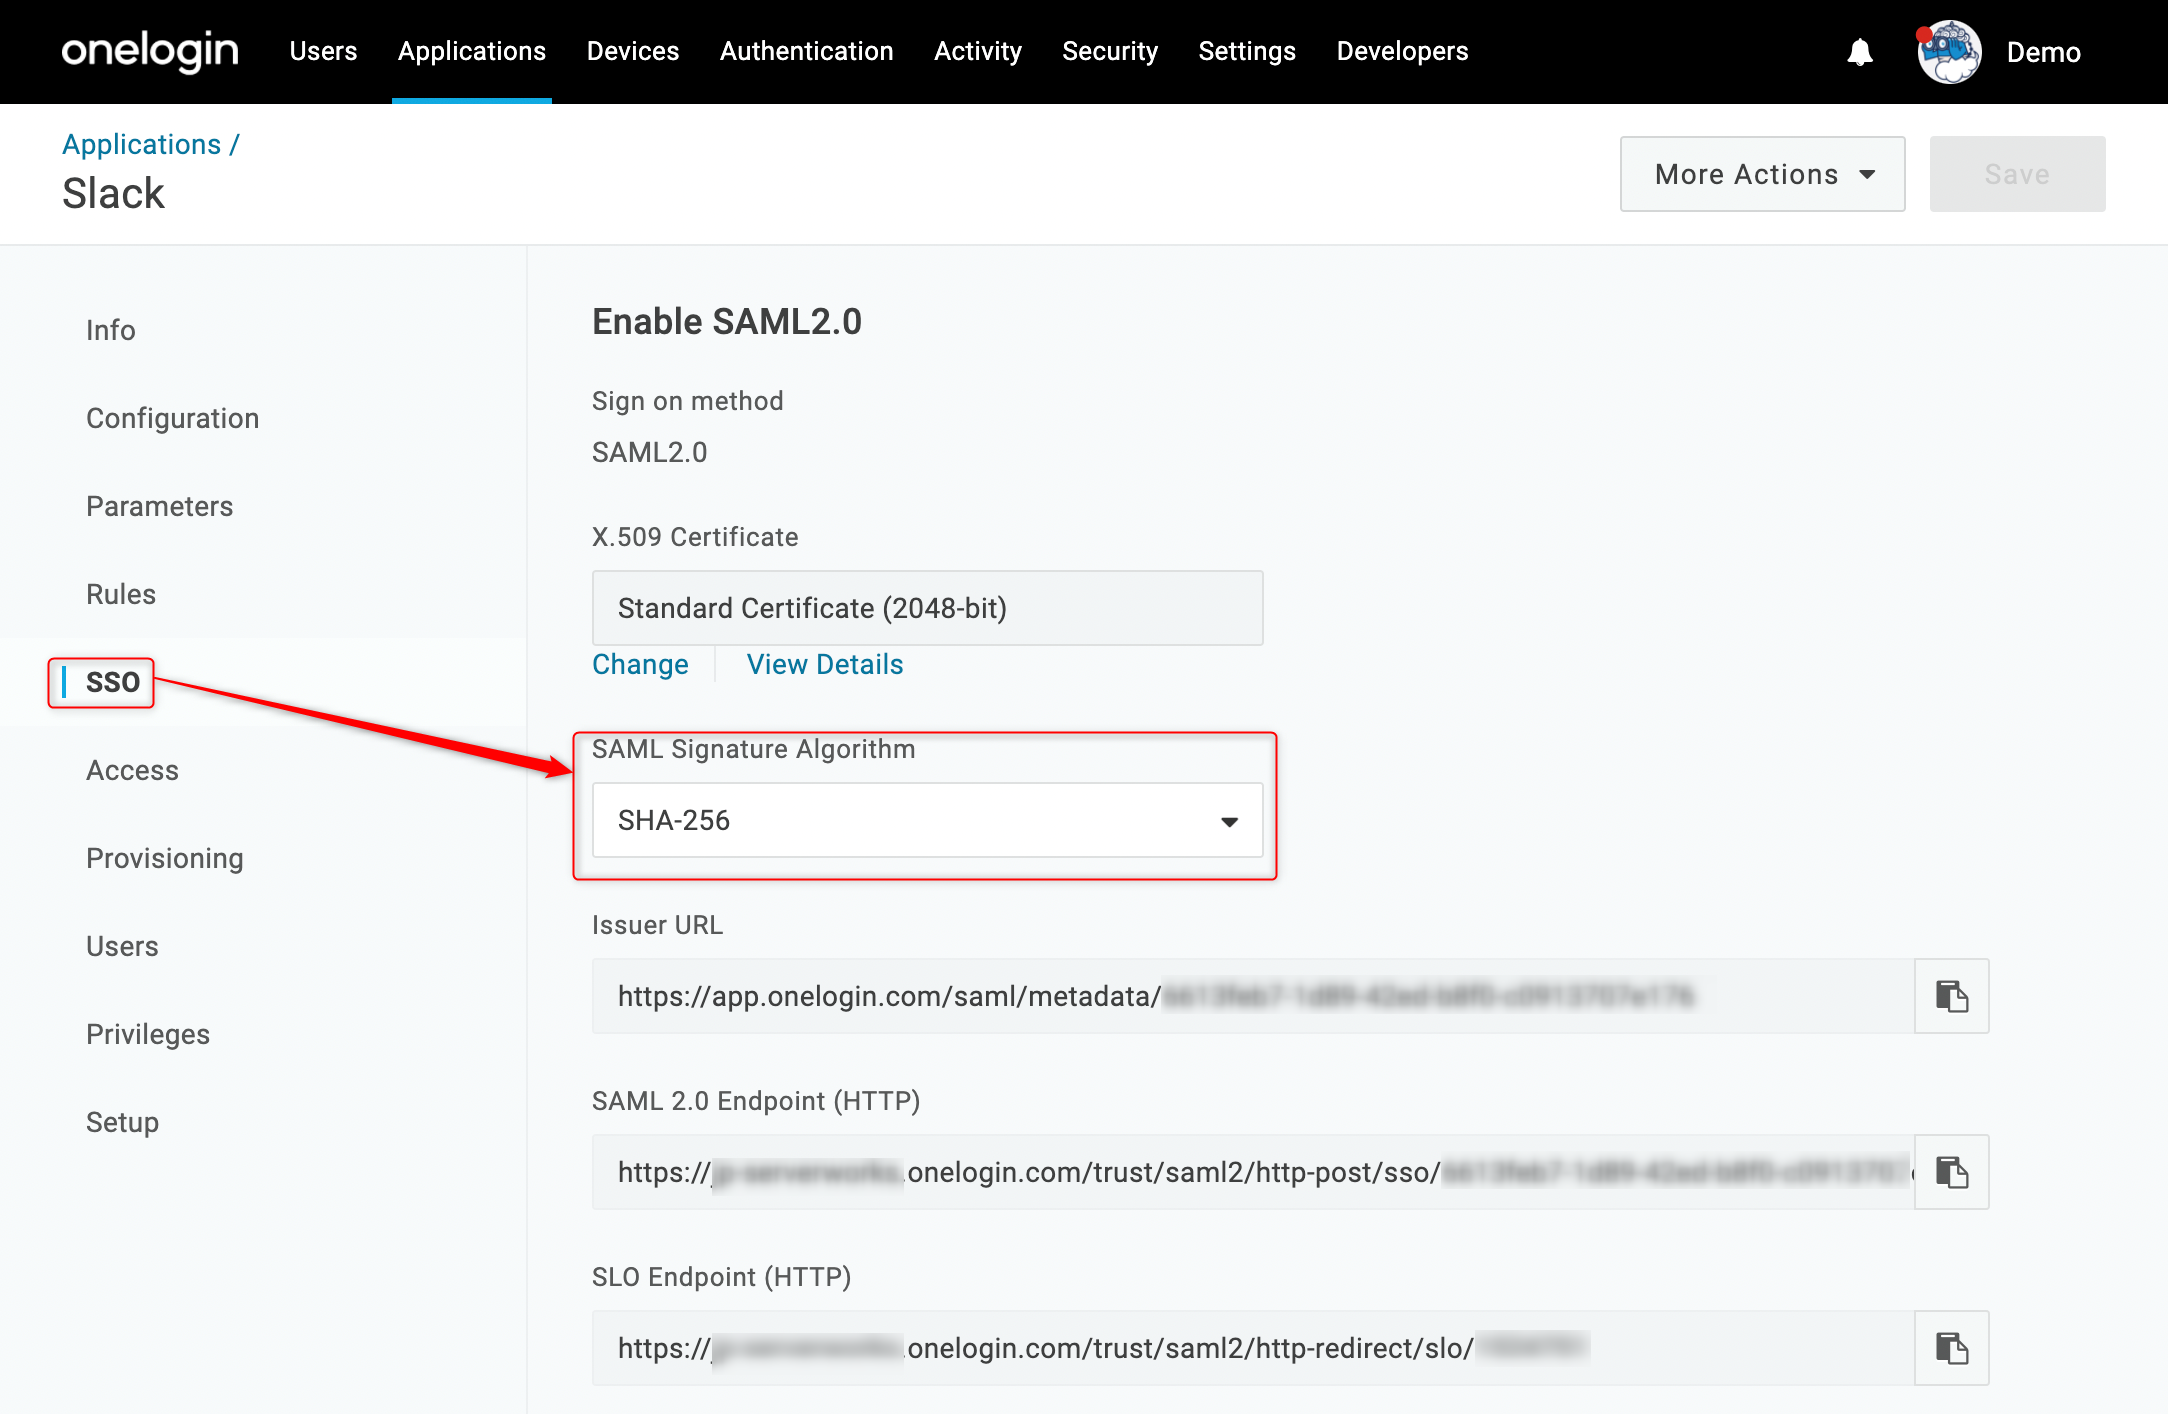Click the Enable SAML2.0 heading

click(x=726, y=322)
